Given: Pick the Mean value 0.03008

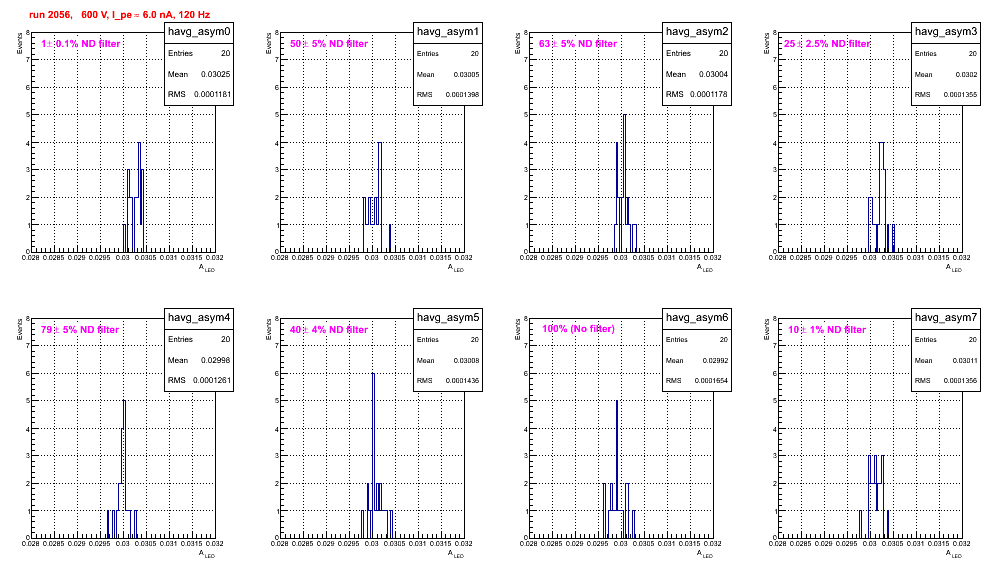Looking at the screenshot, I should click(466, 360).
